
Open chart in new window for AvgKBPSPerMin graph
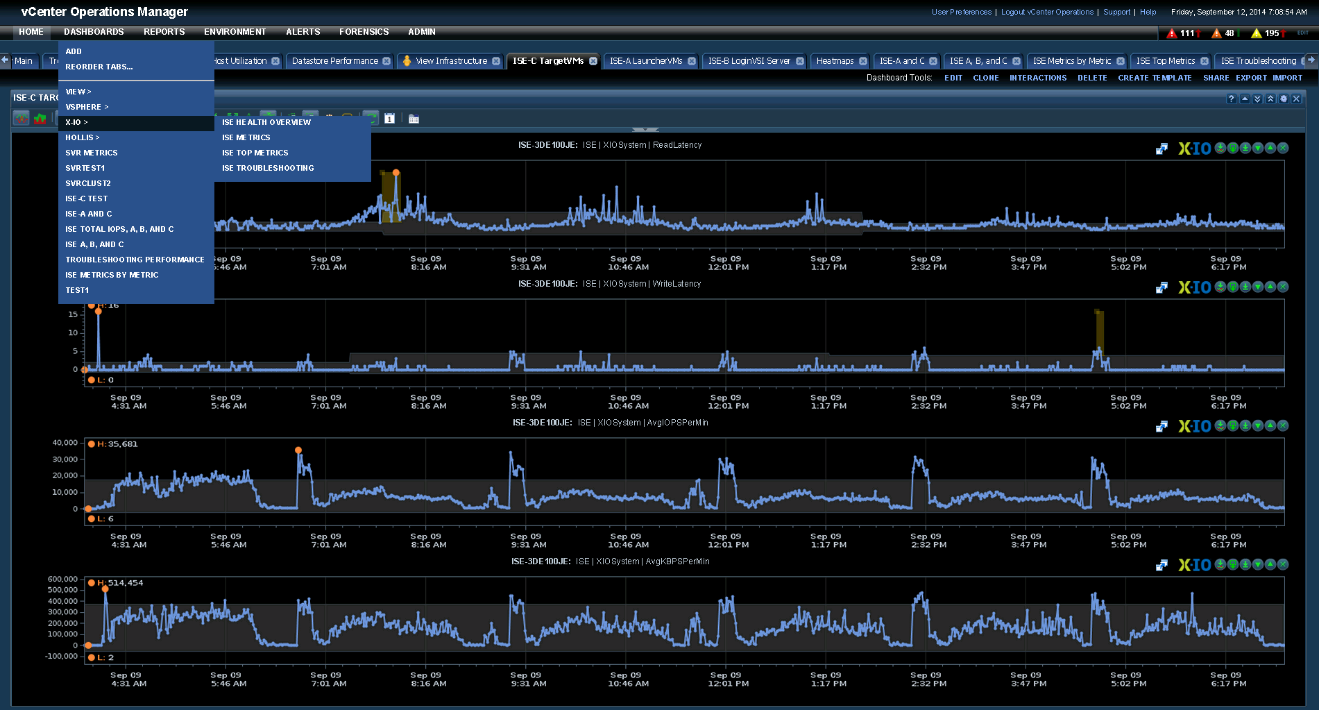point(1162,564)
